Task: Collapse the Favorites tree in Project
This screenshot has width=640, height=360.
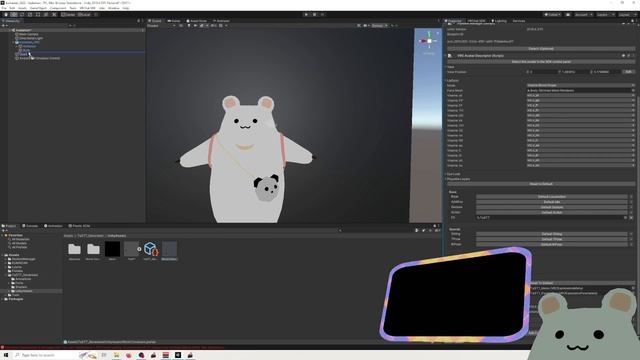Action: 3,236
